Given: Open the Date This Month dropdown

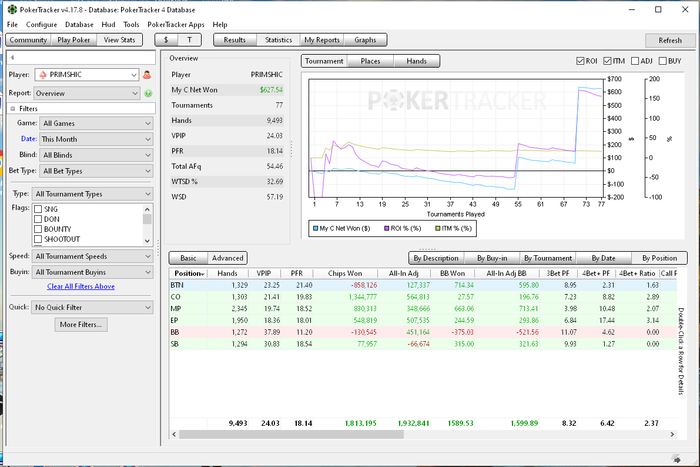Looking at the screenshot, I should pyautogui.click(x=96, y=139).
